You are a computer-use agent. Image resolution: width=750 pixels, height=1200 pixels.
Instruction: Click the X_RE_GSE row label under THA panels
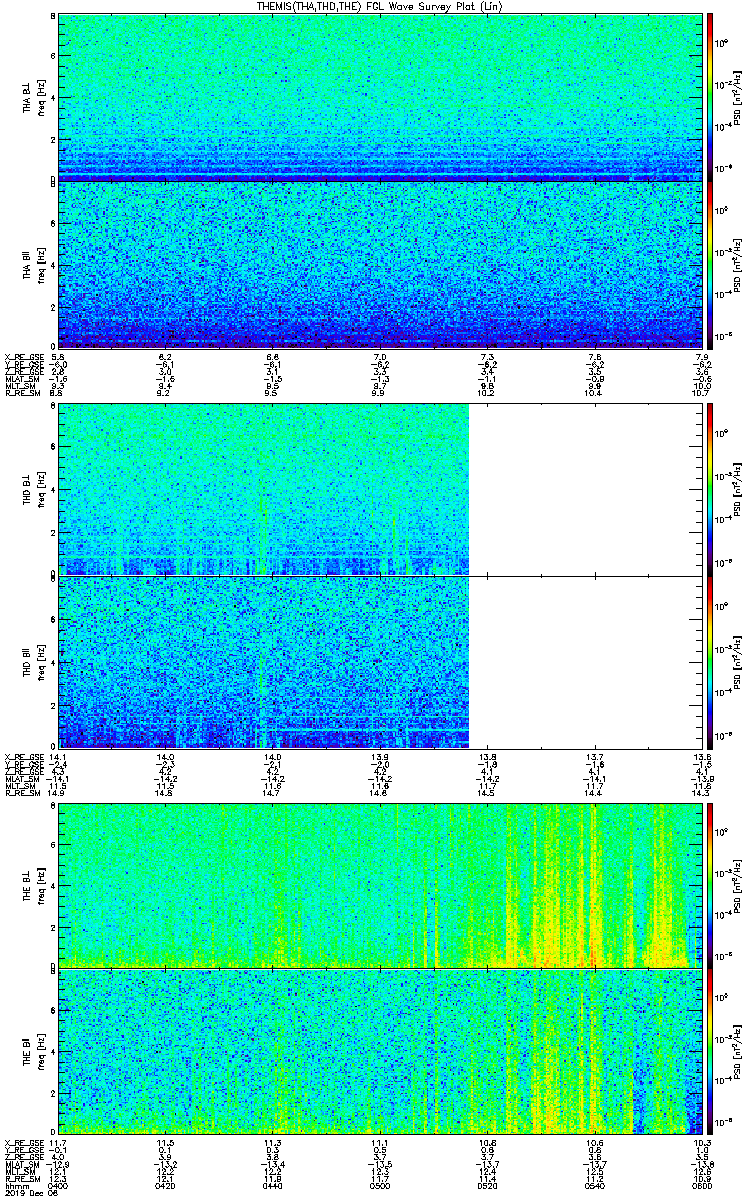tap(24, 357)
